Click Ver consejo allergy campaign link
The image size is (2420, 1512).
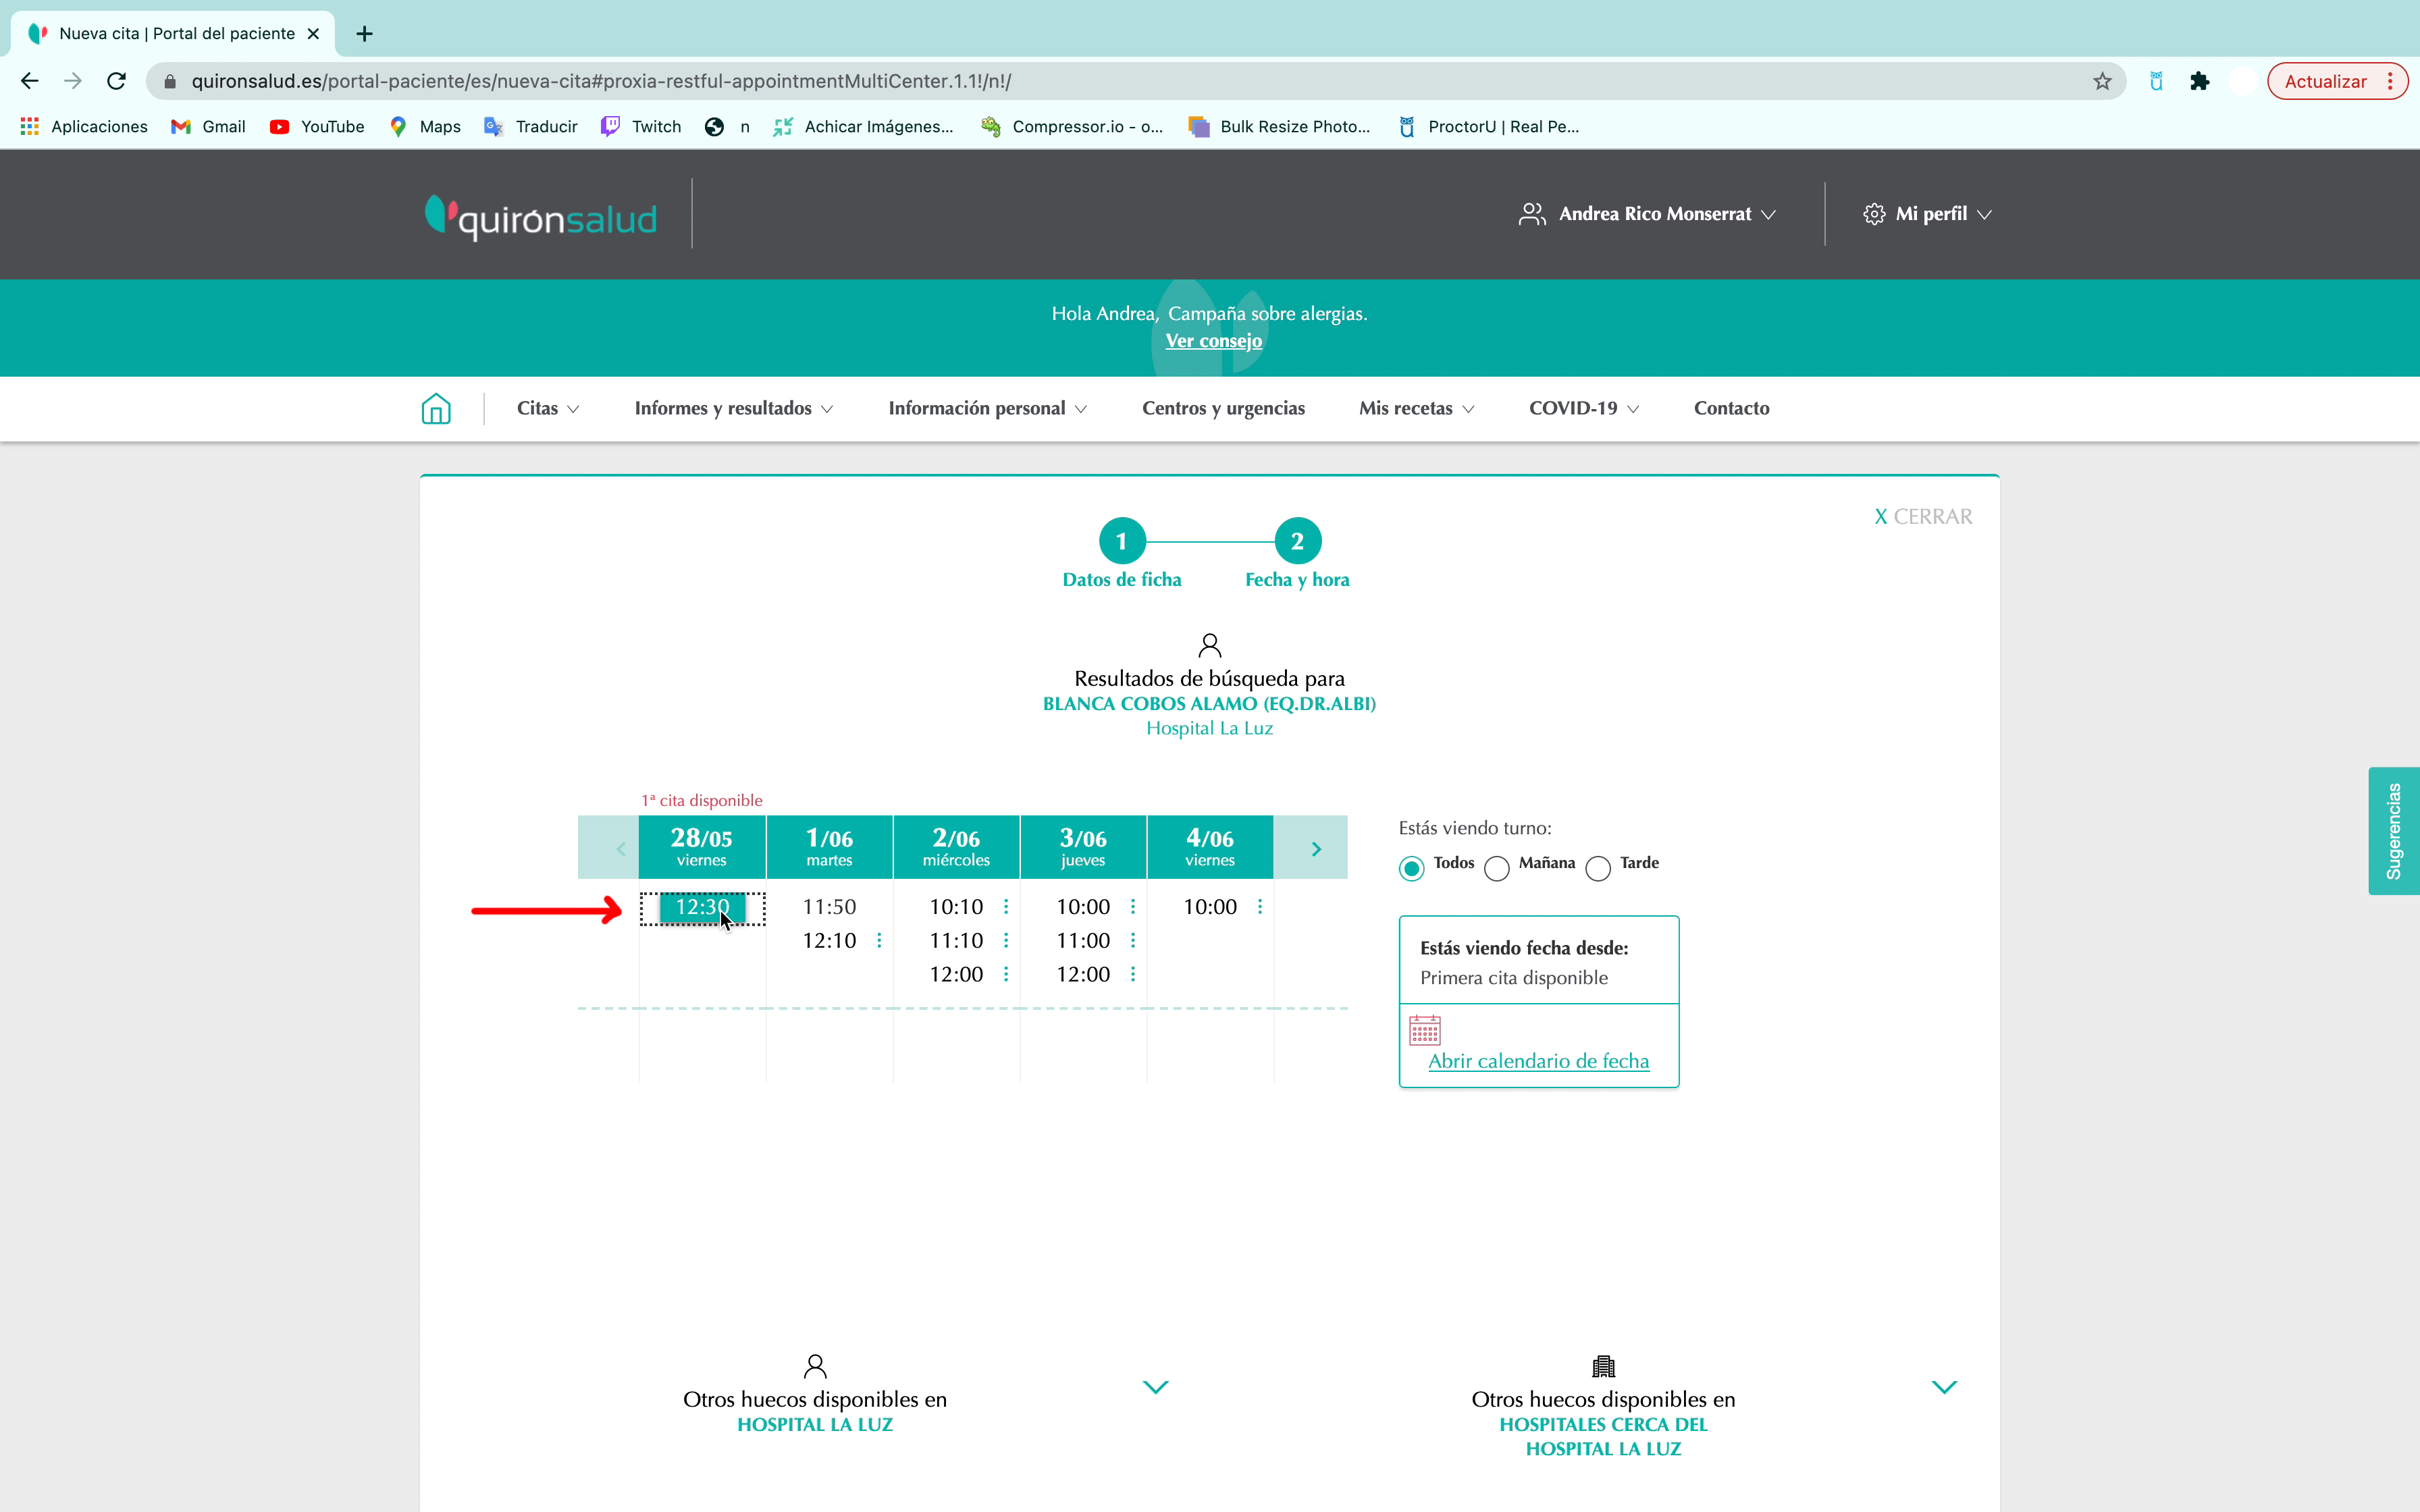1214,340
